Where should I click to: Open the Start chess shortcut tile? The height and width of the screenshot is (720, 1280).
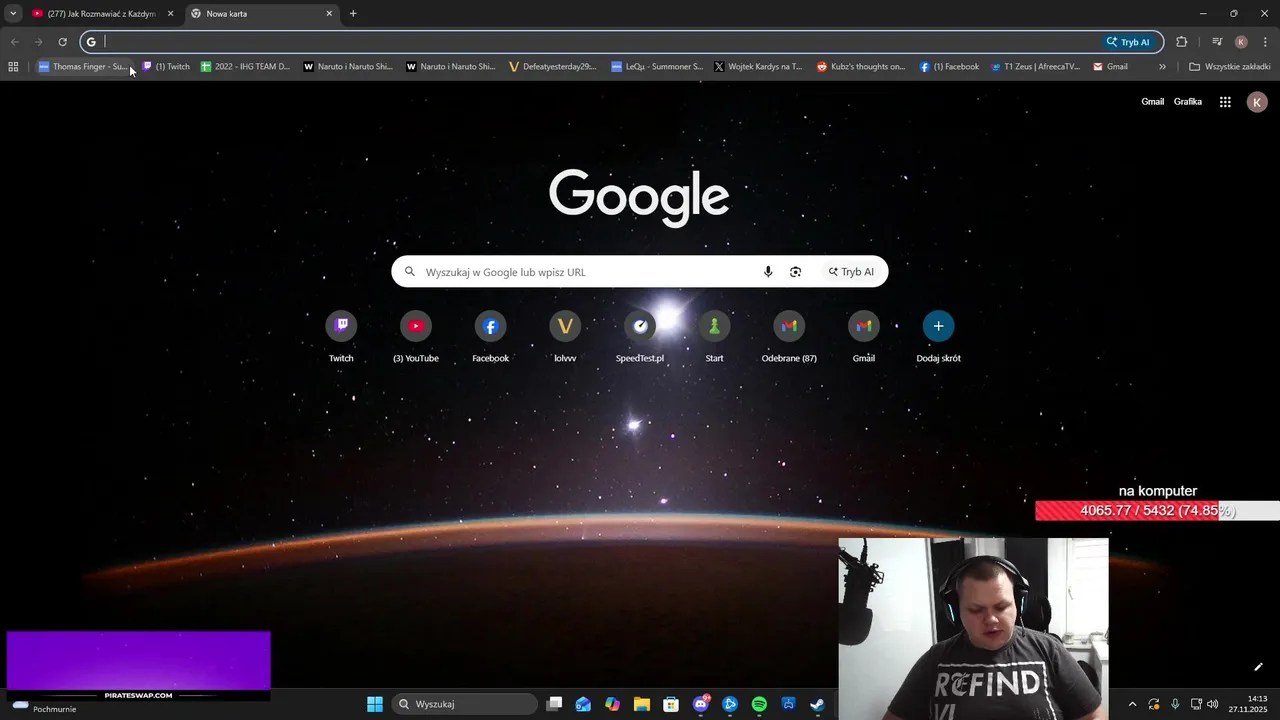(x=714, y=336)
